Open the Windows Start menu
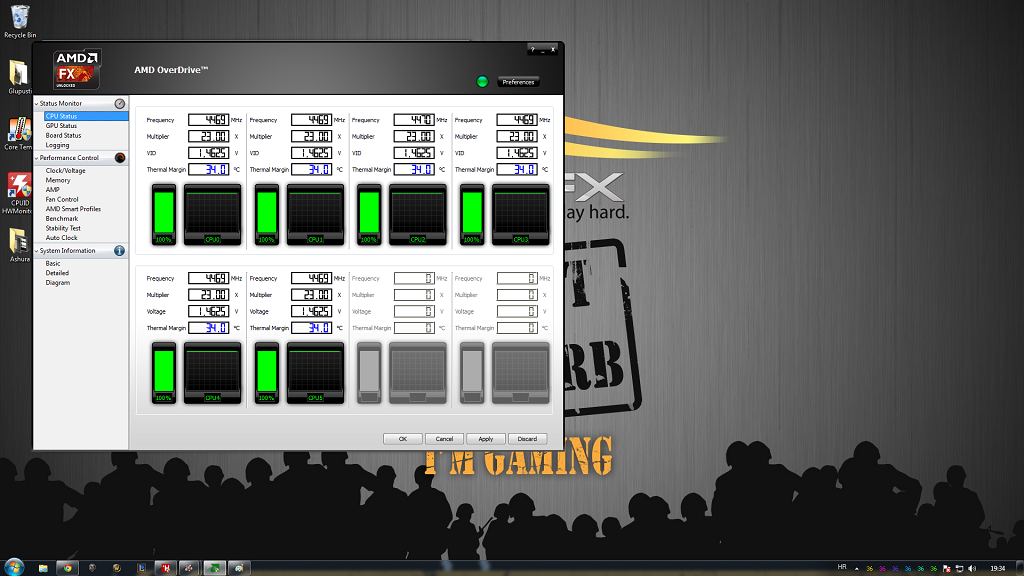This screenshot has width=1024, height=576. click(14, 568)
